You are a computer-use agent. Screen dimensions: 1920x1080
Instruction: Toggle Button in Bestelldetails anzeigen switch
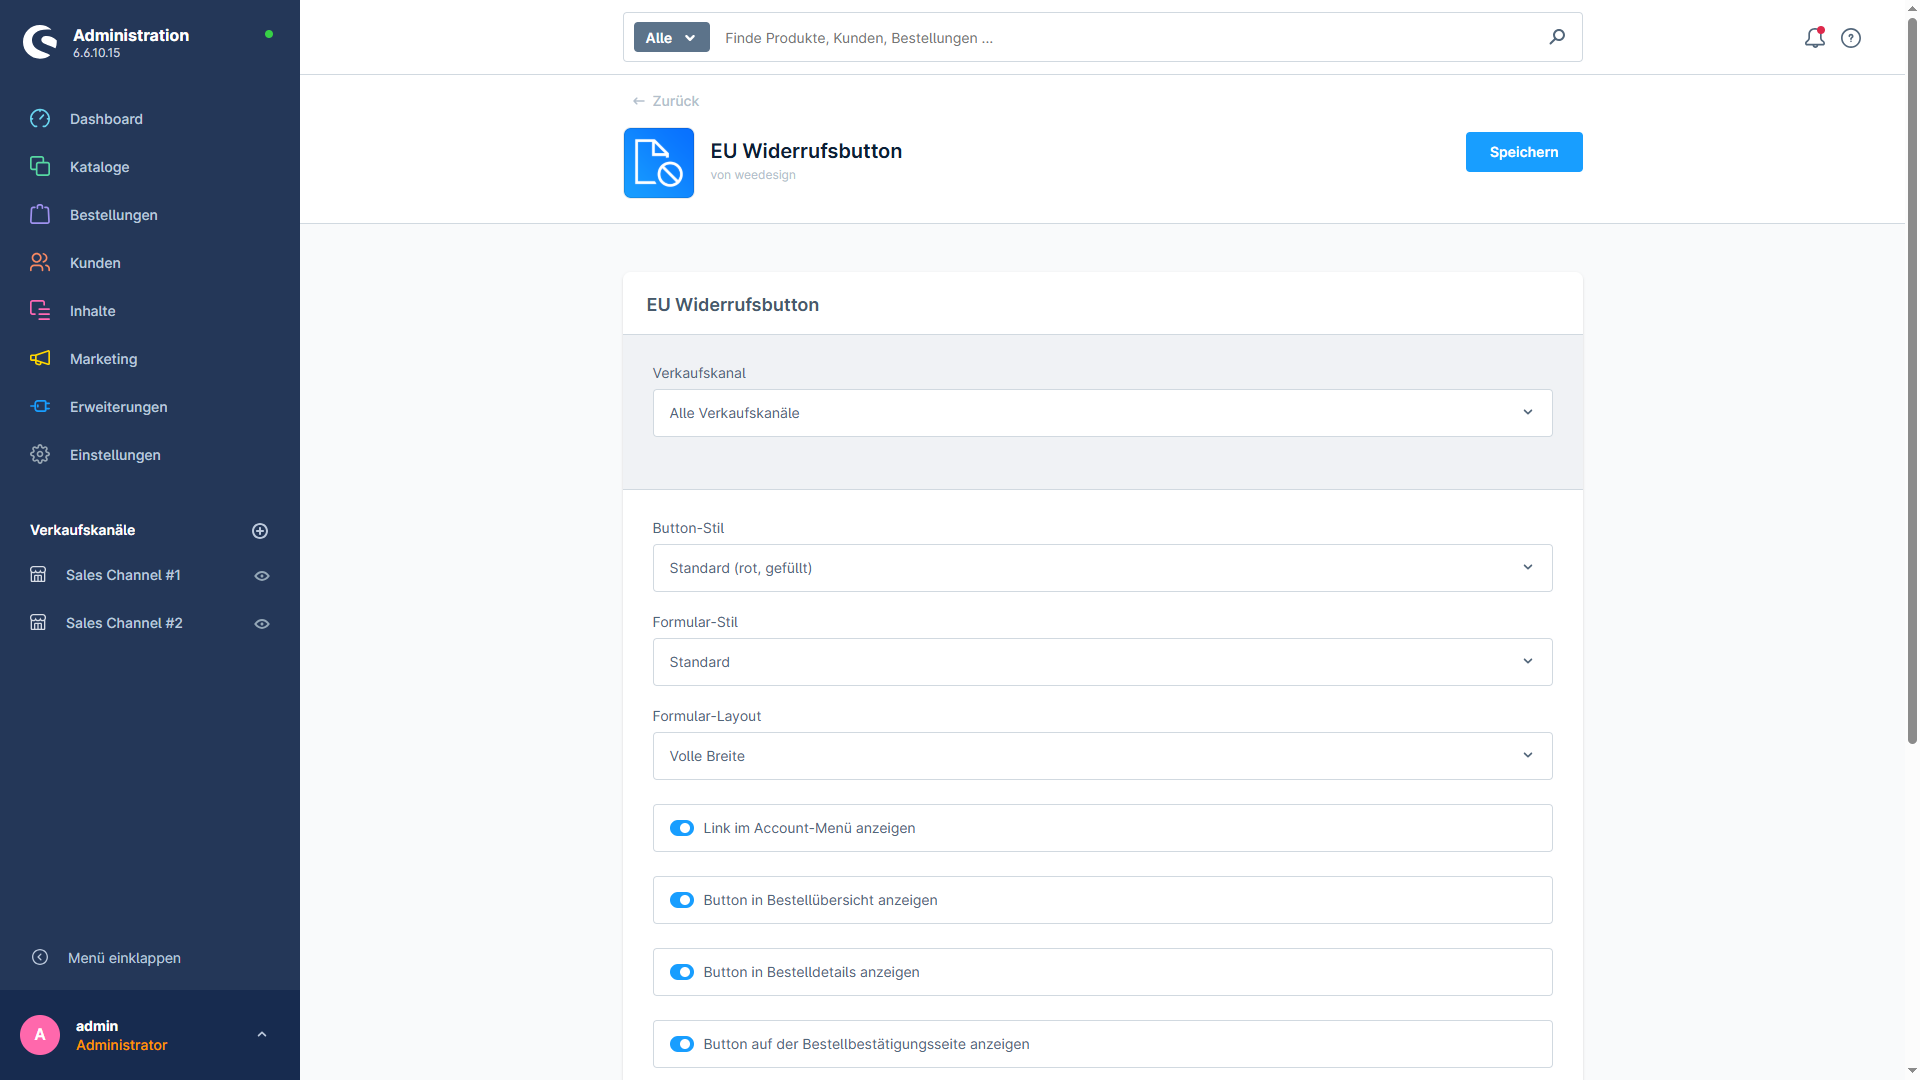point(682,972)
